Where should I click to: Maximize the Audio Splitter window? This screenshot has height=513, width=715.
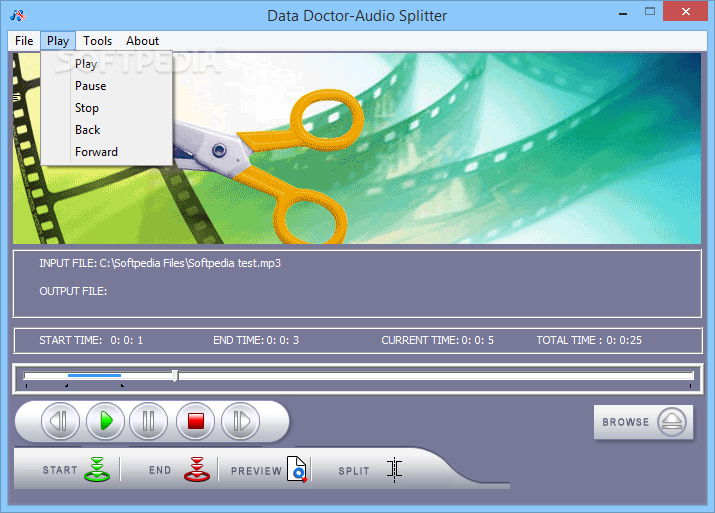[650, 12]
